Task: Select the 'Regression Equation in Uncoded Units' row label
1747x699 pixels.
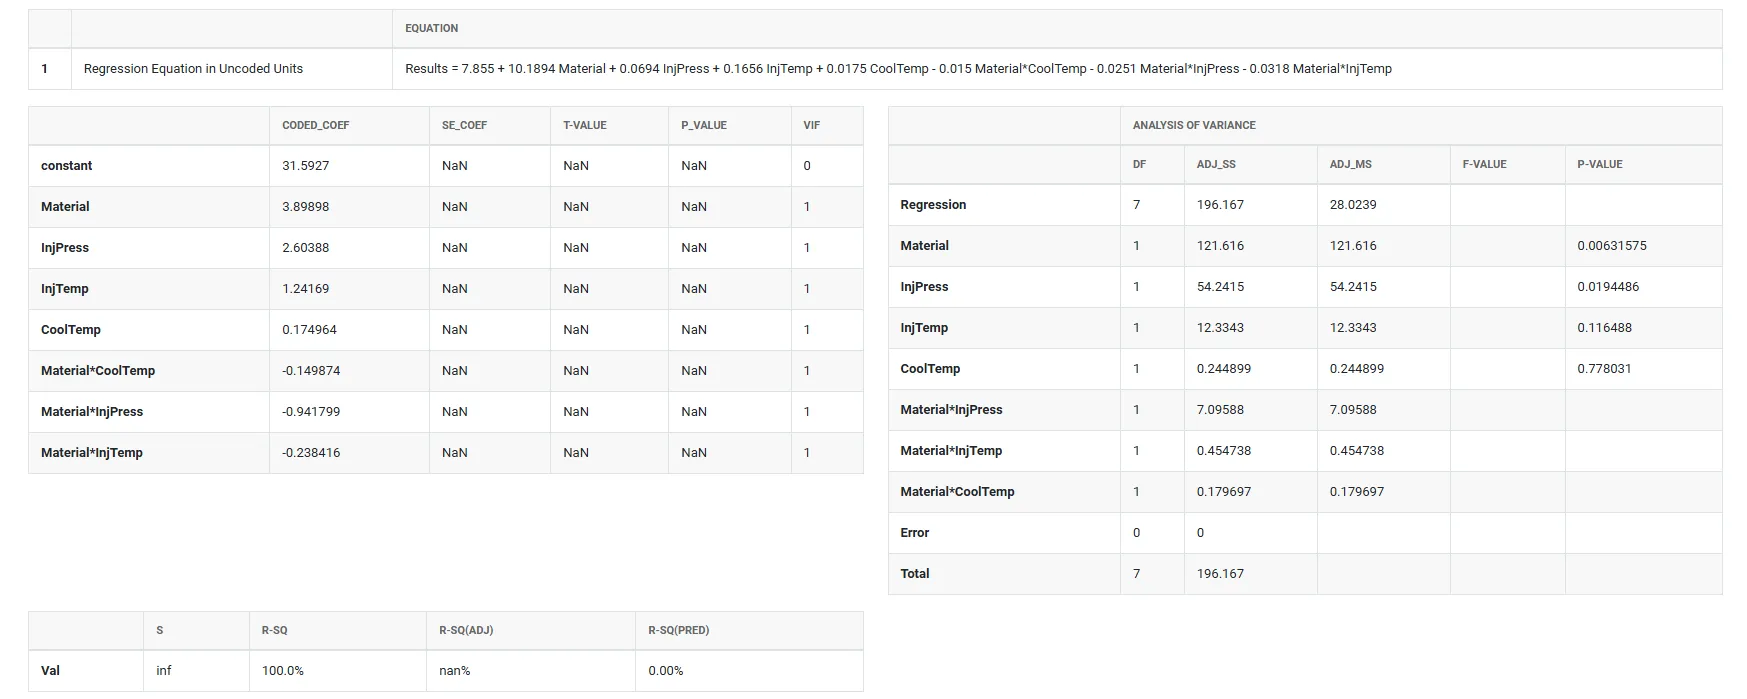Action: click(193, 69)
